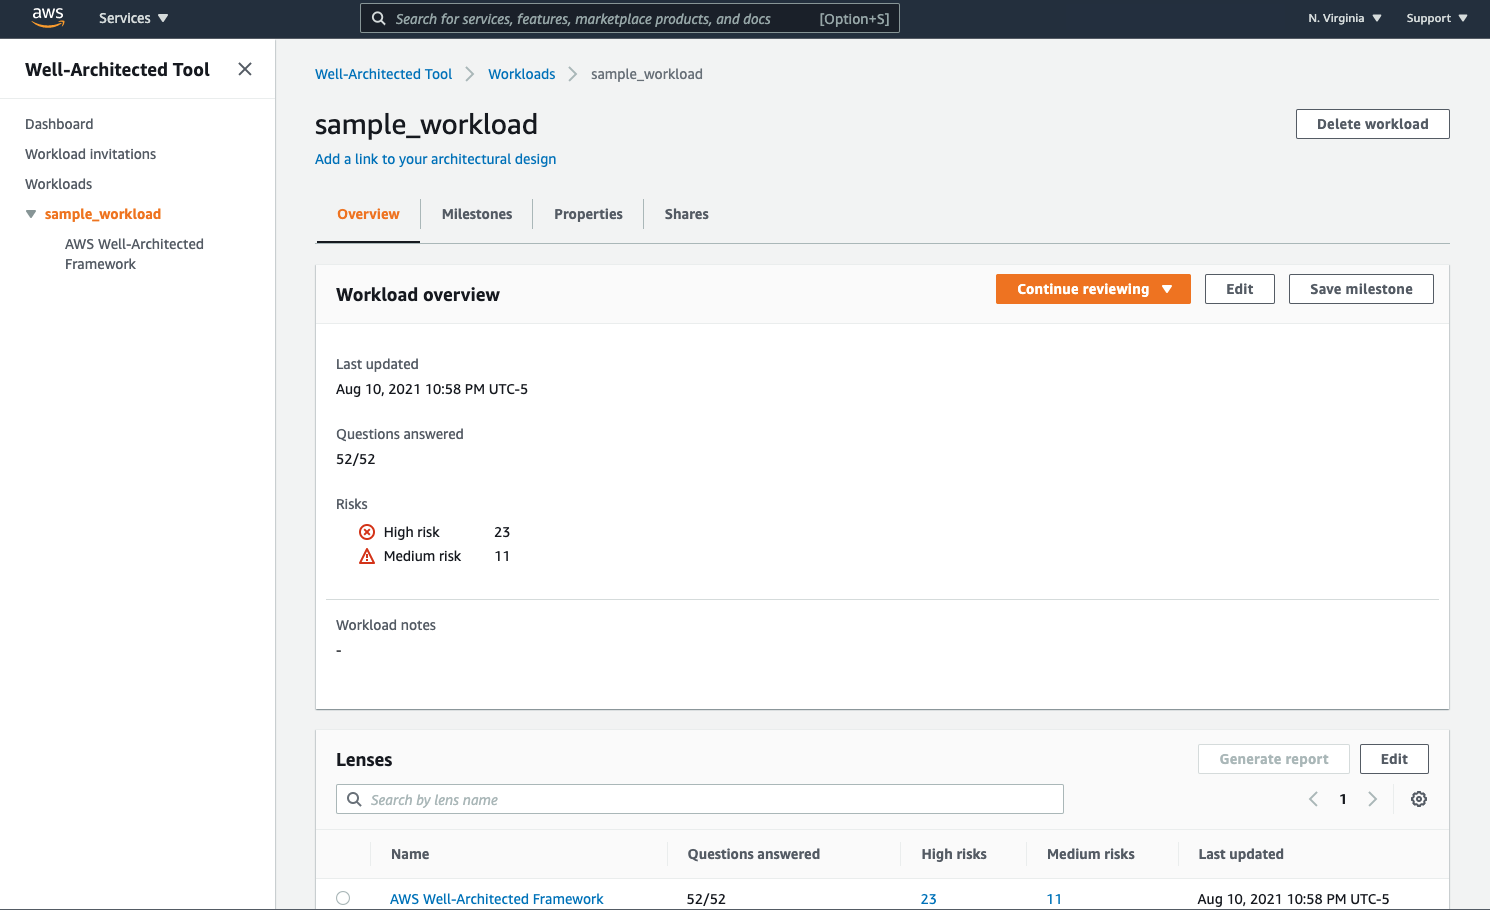Viewport: 1490px width, 910px height.
Task: Click the lens row Last updated date
Action: [1293, 899]
